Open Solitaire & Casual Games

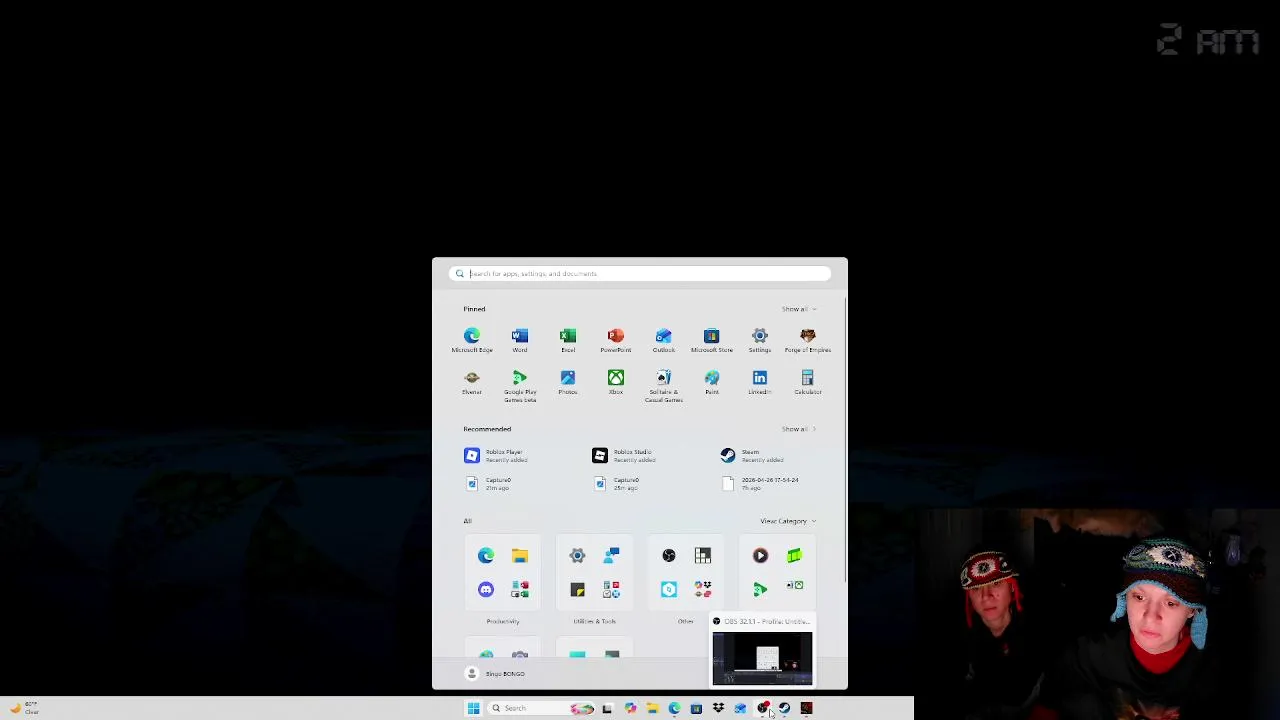pos(664,385)
